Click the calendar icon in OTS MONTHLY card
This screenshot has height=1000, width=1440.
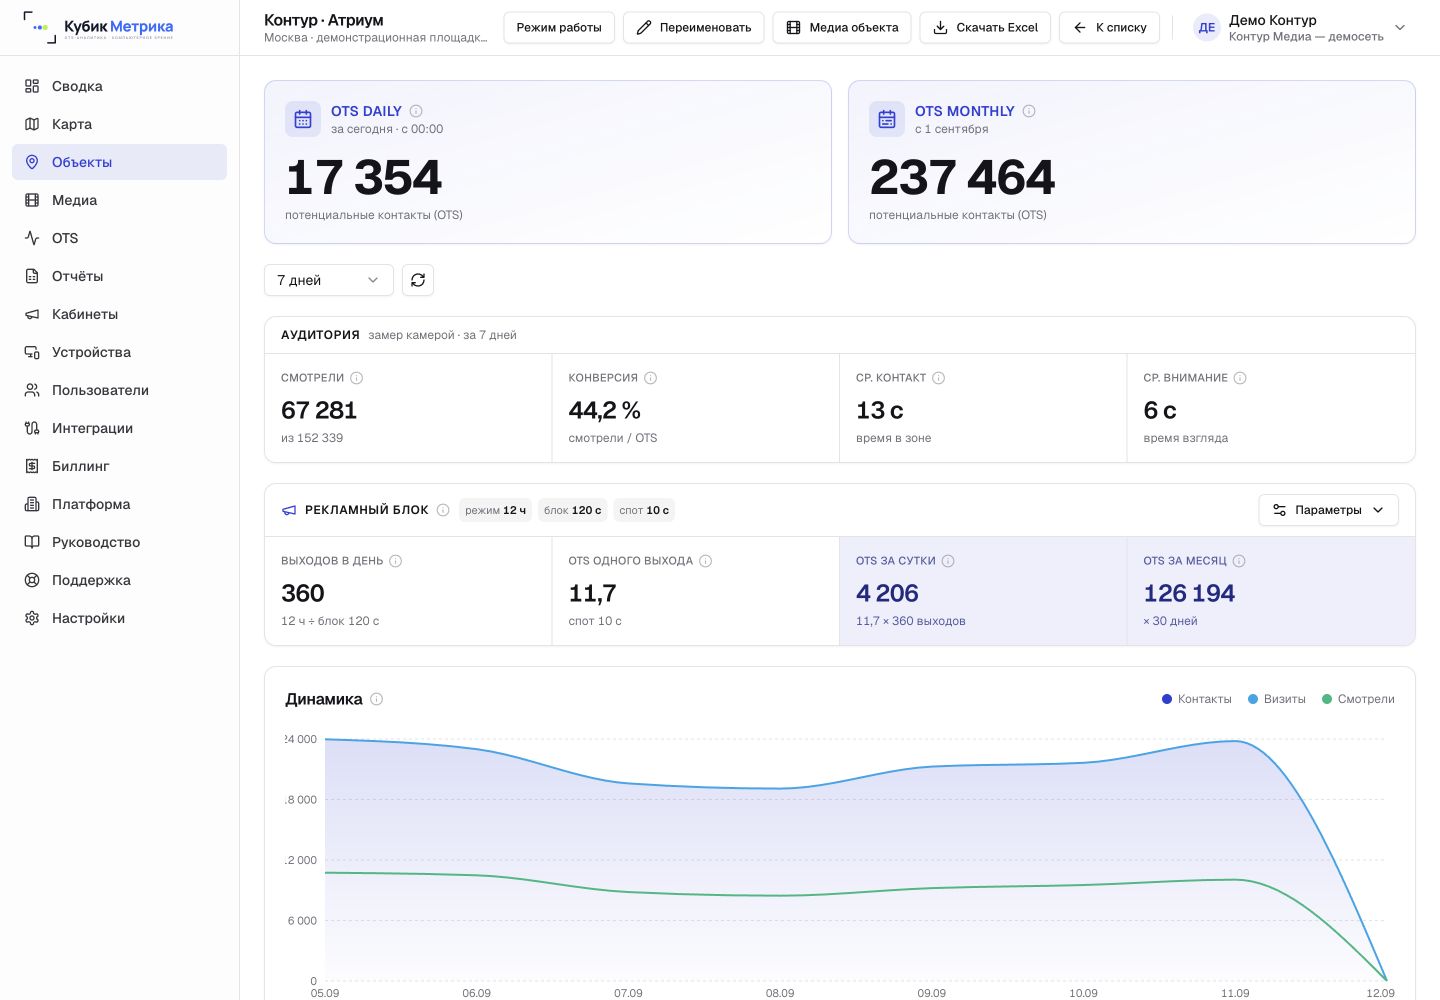point(887,119)
